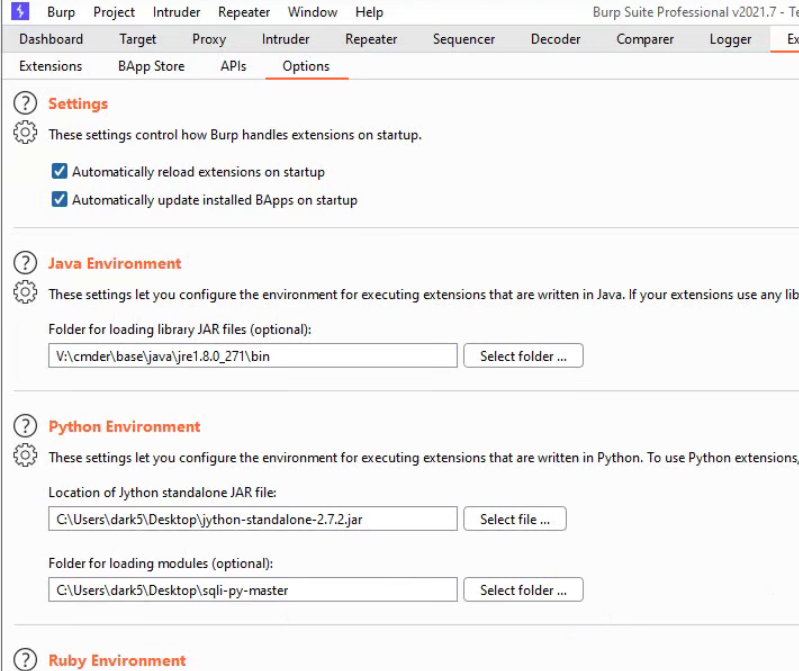Open help for the Settings section

click(x=25, y=103)
